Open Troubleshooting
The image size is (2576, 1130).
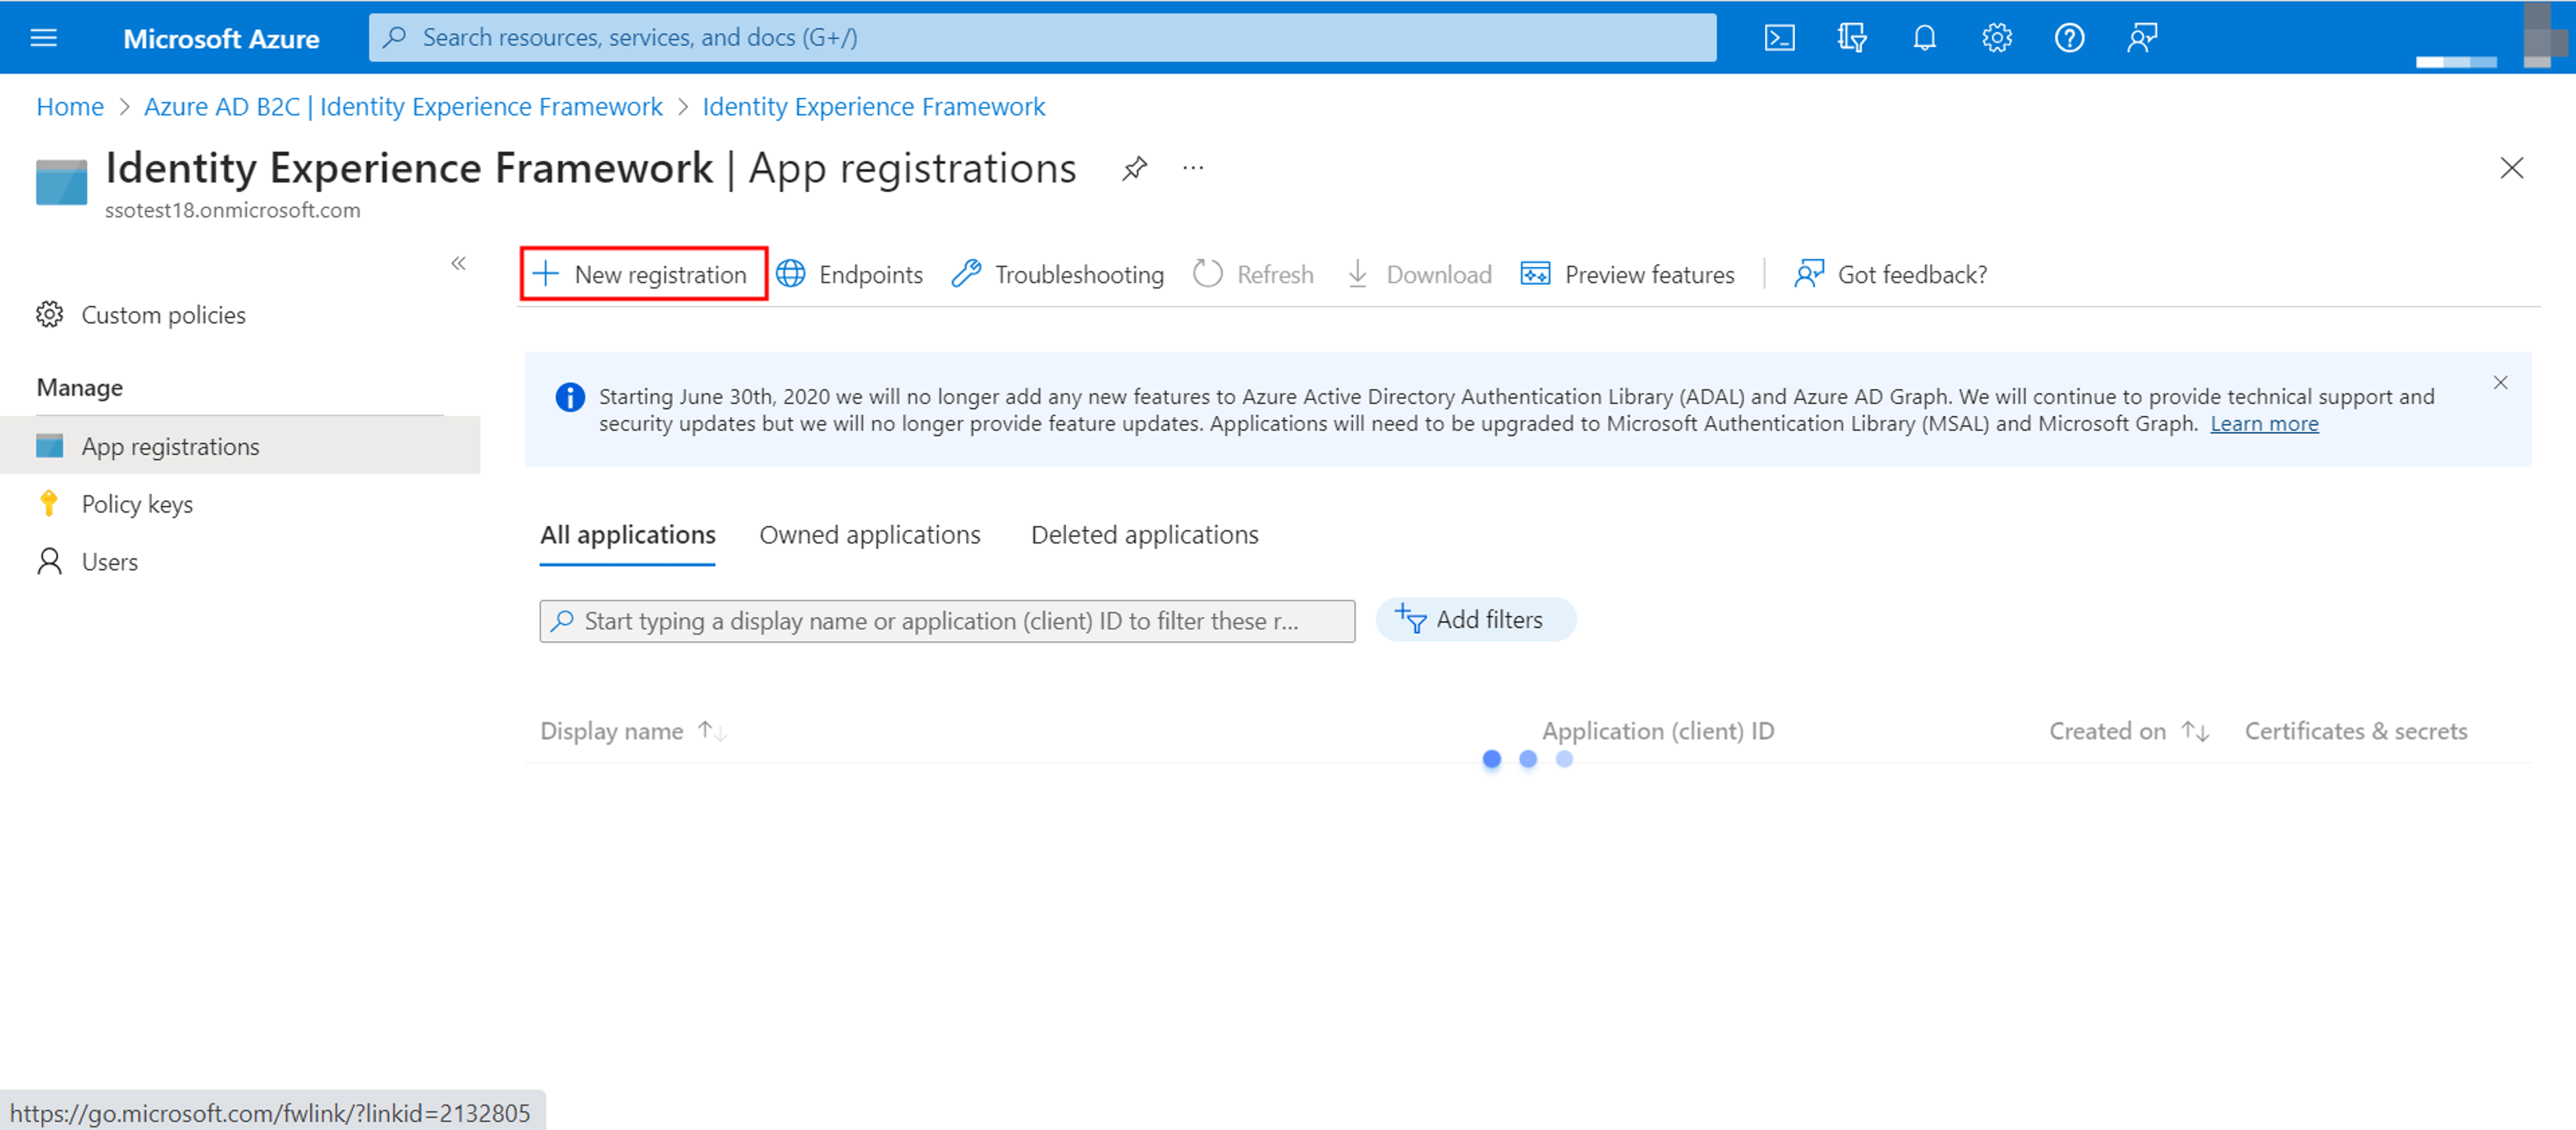coord(1058,274)
